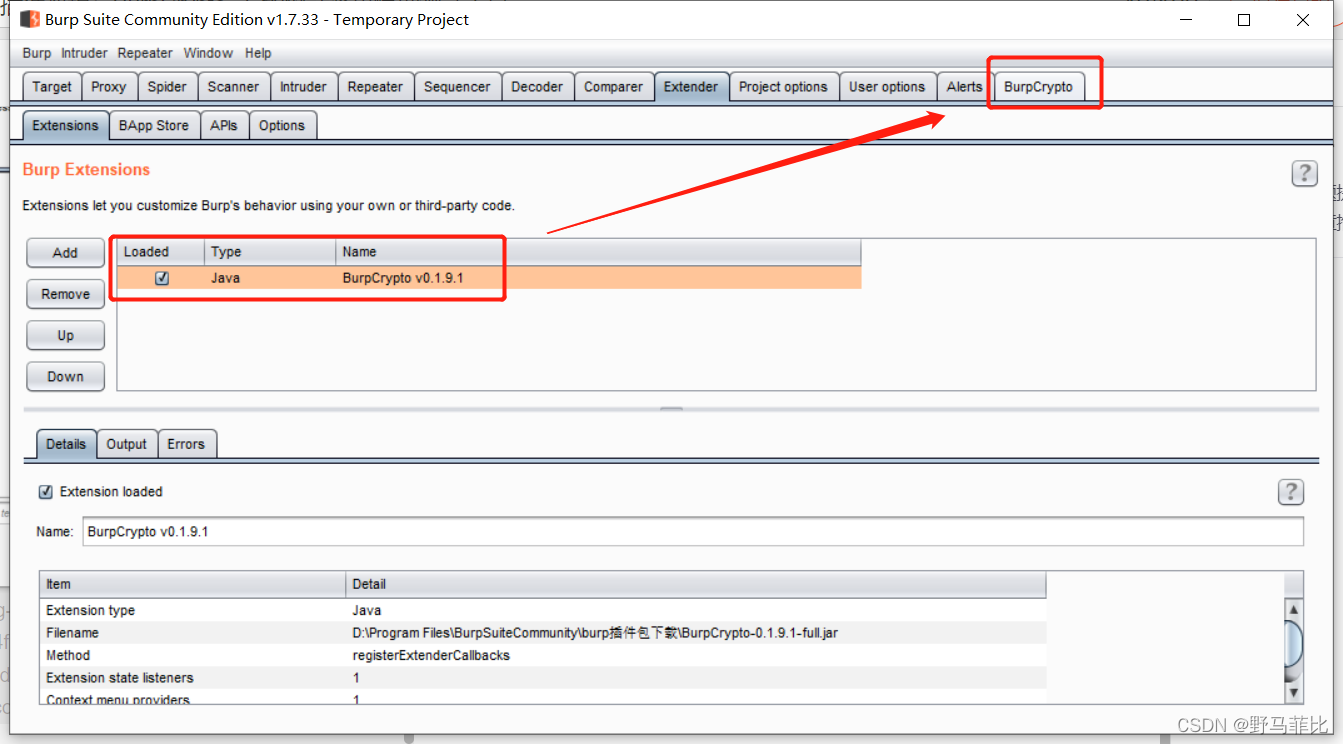Sort by the Loaded column header

(161, 252)
